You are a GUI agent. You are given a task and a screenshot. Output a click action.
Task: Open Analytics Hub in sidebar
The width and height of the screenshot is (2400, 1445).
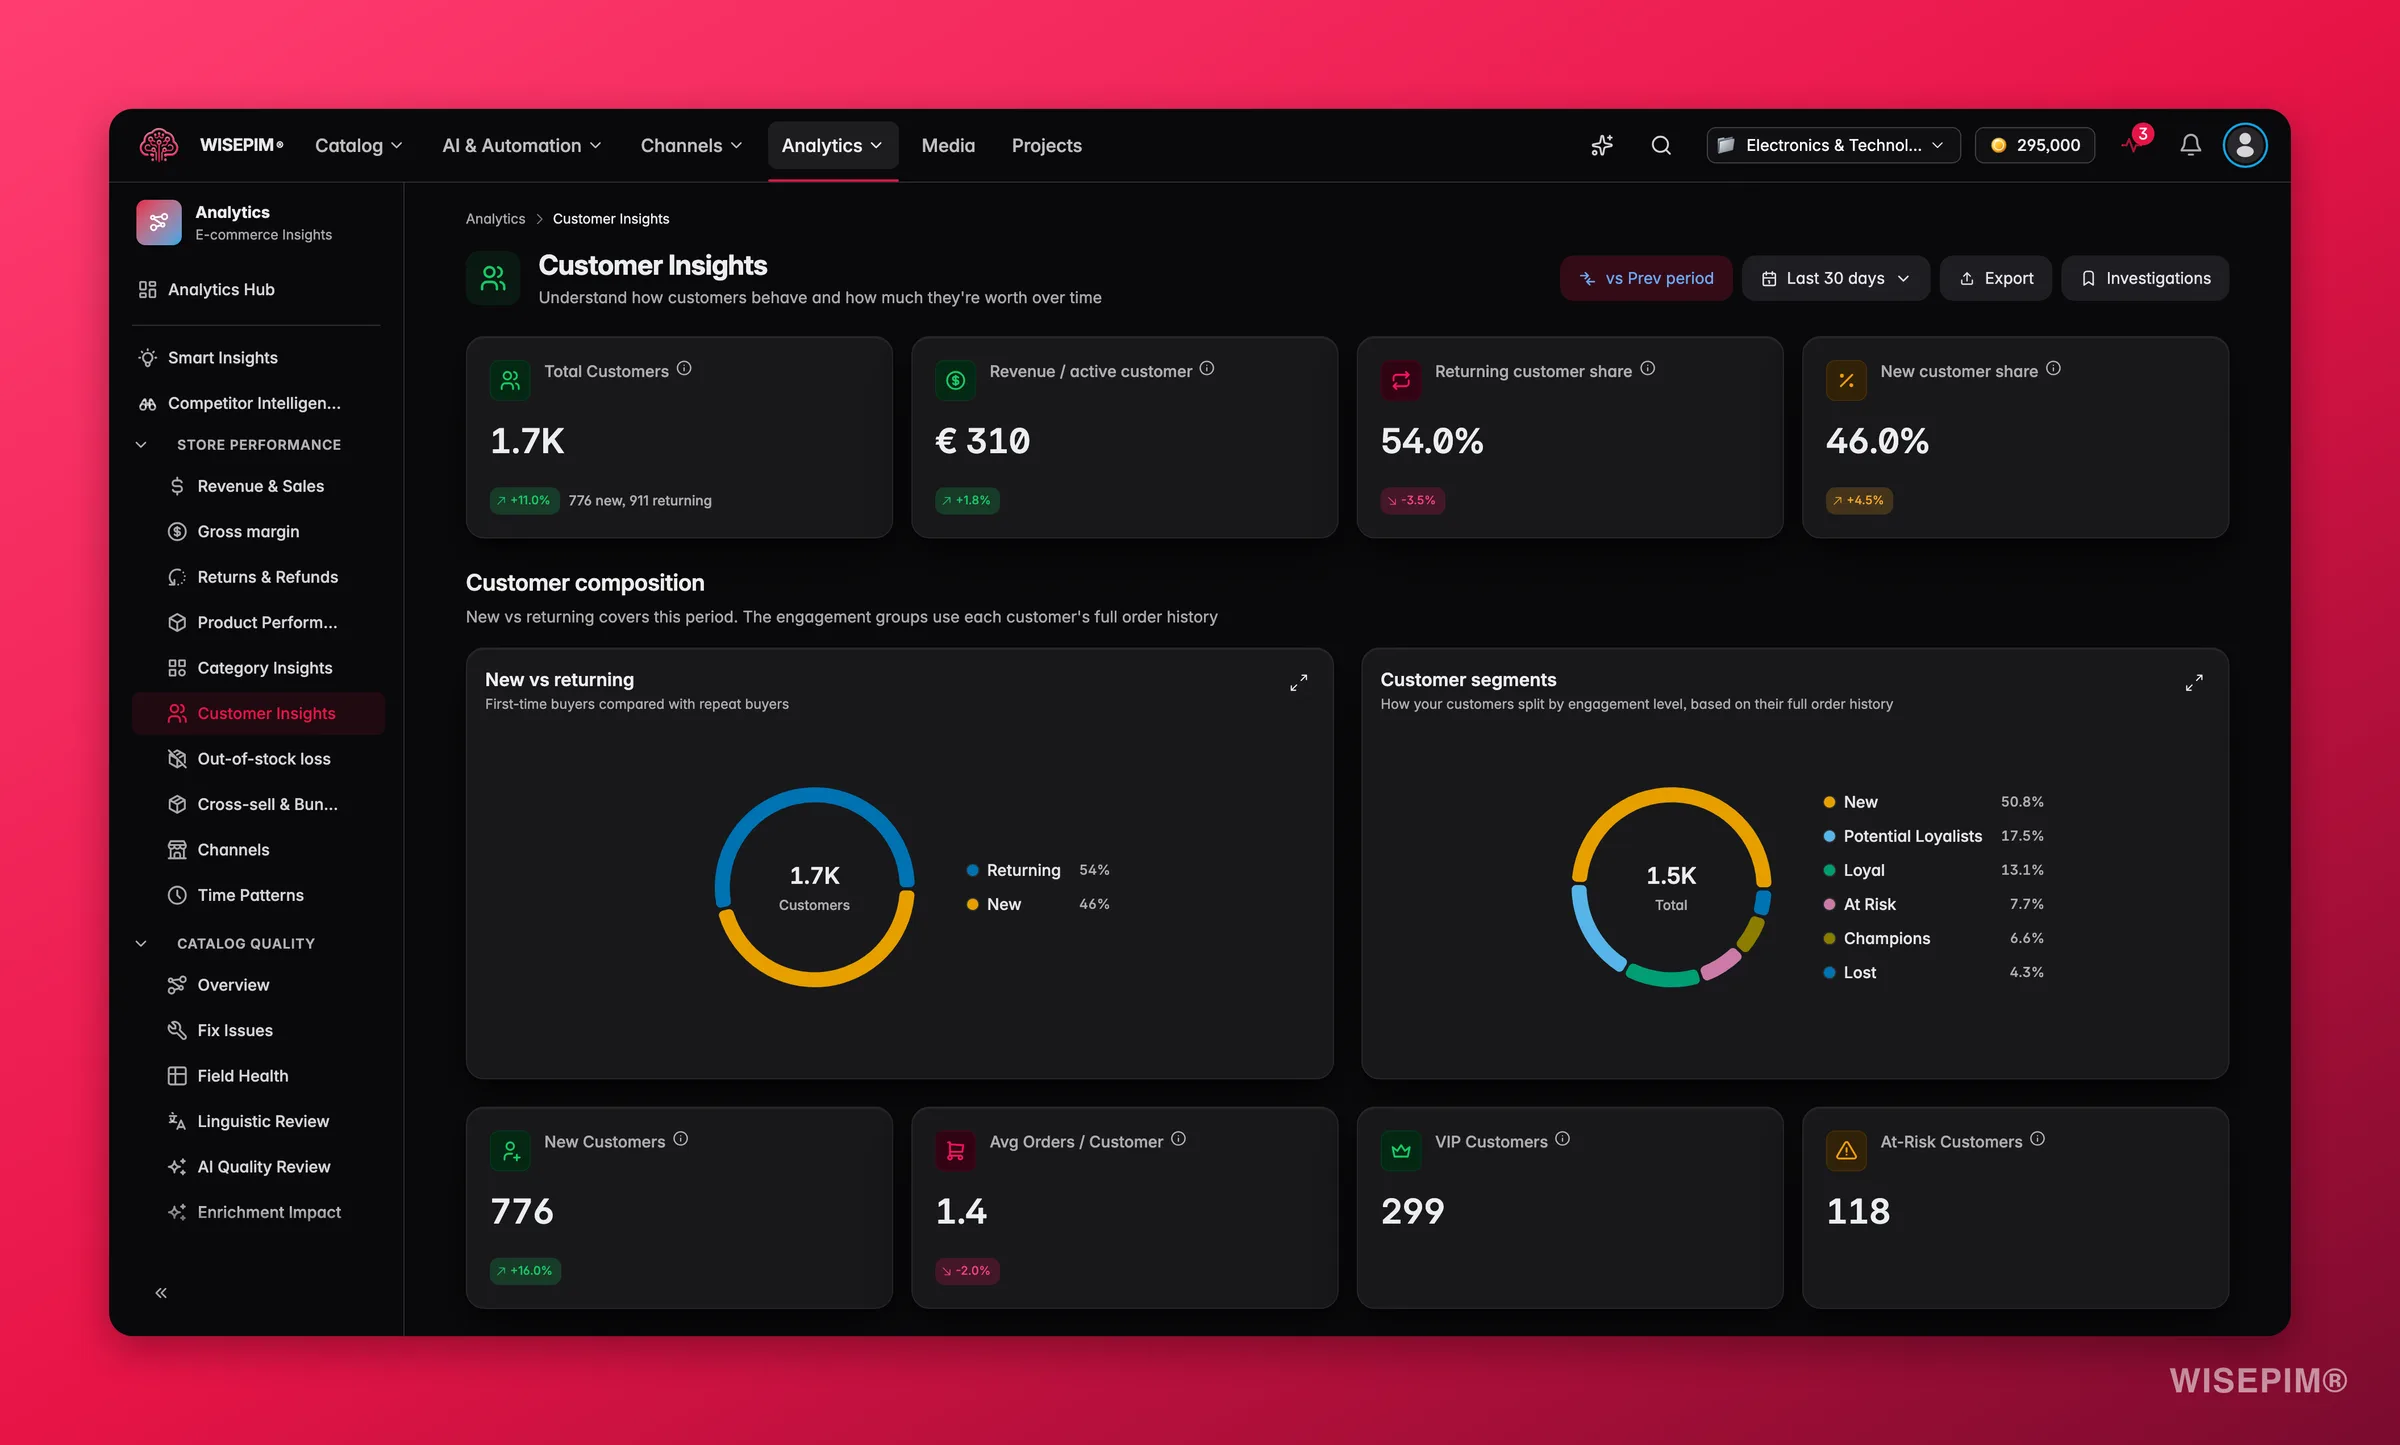click(x=258, y=289)
